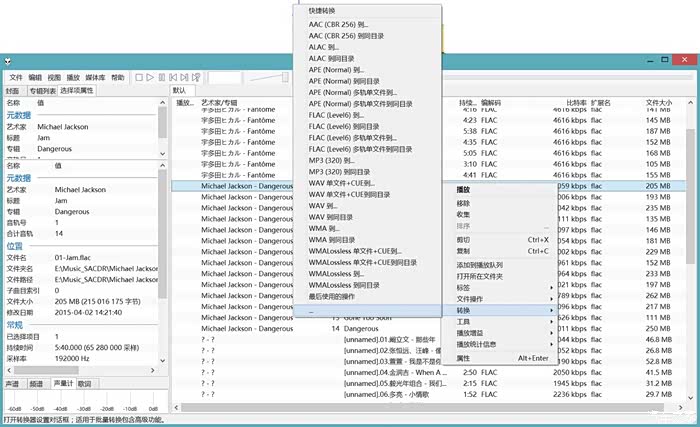
Task: Click the 文件大小 column header
Action: pos(659,102)
